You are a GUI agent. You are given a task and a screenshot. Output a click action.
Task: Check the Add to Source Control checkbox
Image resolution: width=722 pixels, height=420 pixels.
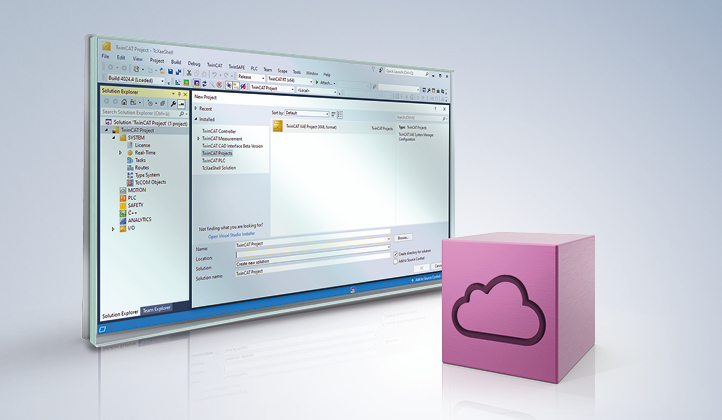(x=395, y=262)
